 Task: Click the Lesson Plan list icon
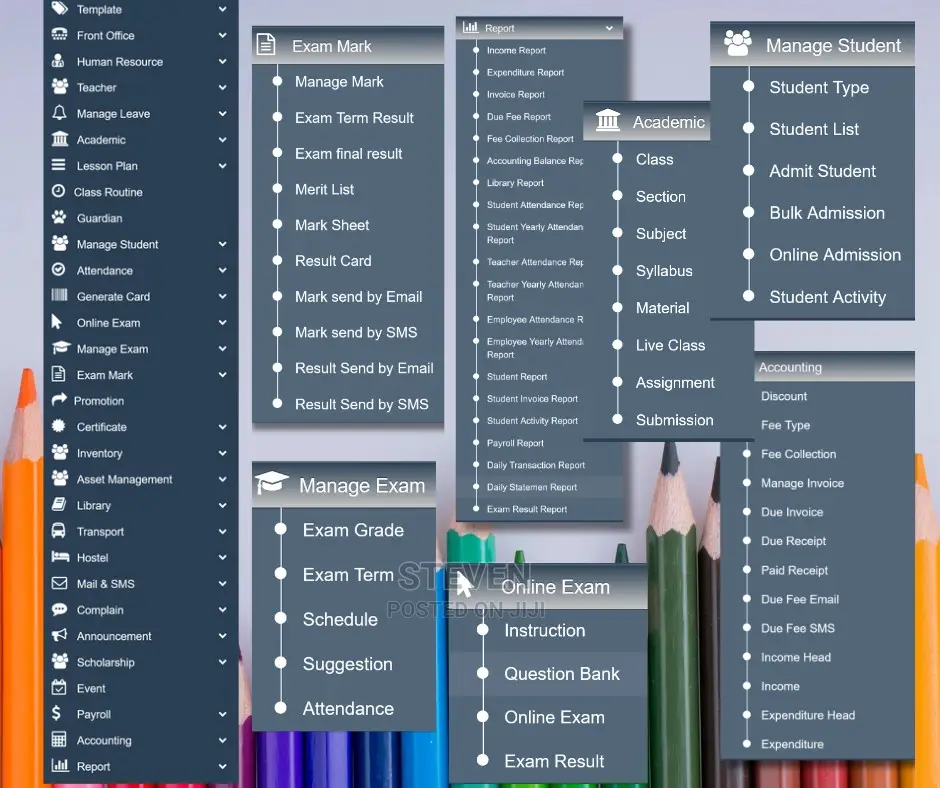point(59,164)
